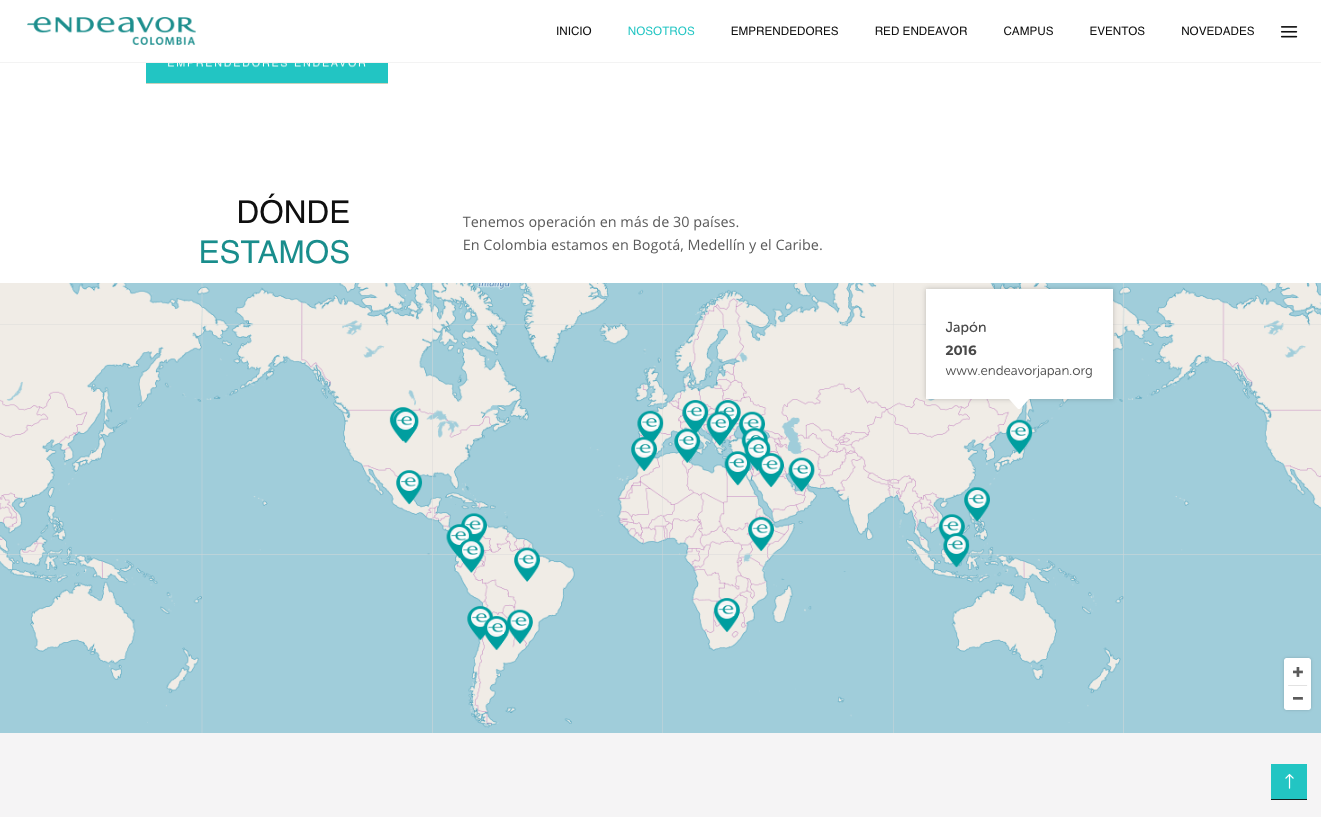The width and height of the screenshot is (1321, 817).
Task: Select the map marker in Kenya
Action: coord(761,532)
